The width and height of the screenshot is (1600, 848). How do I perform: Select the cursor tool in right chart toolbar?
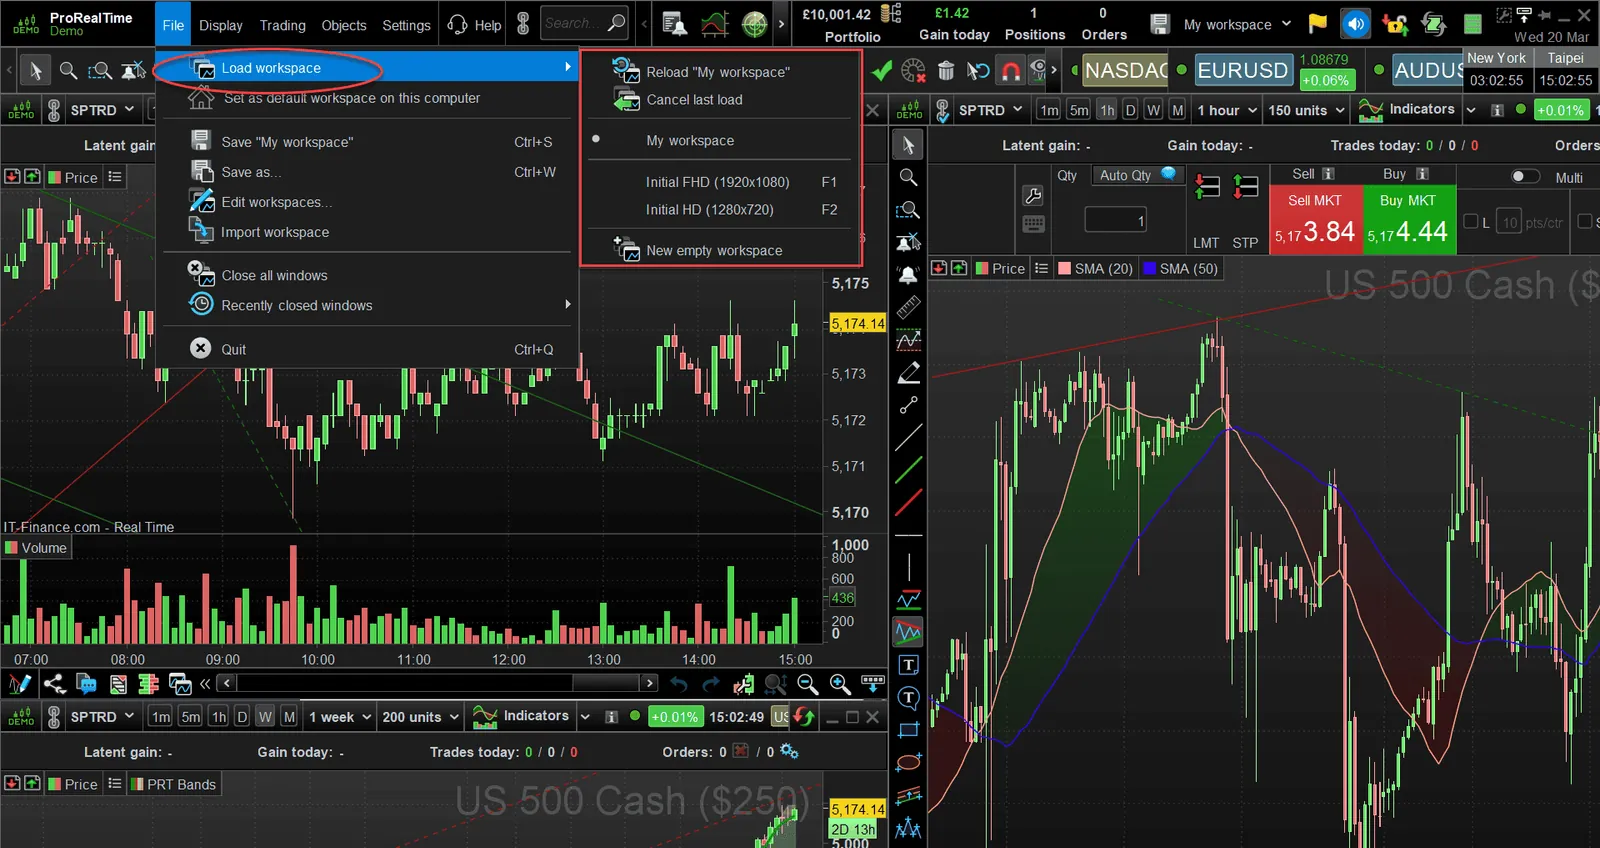point(908,145)
